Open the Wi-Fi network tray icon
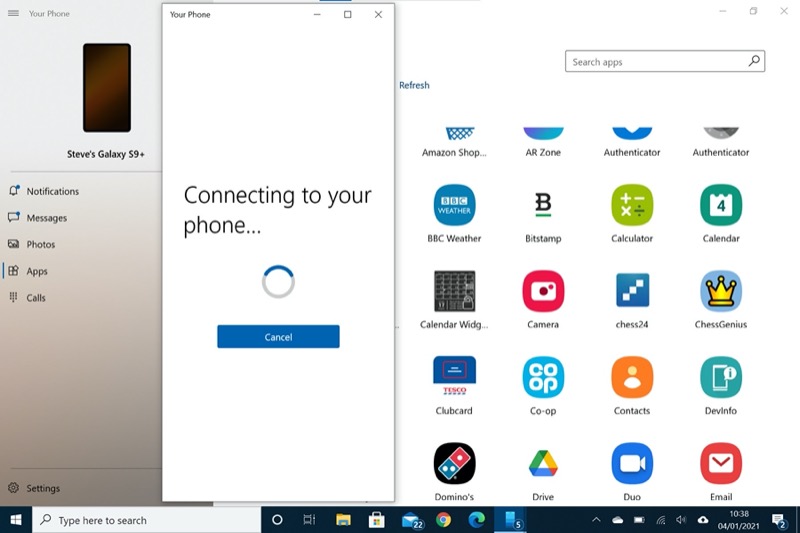This screenshot has height=533, width=800. click(x=660, y=520)
